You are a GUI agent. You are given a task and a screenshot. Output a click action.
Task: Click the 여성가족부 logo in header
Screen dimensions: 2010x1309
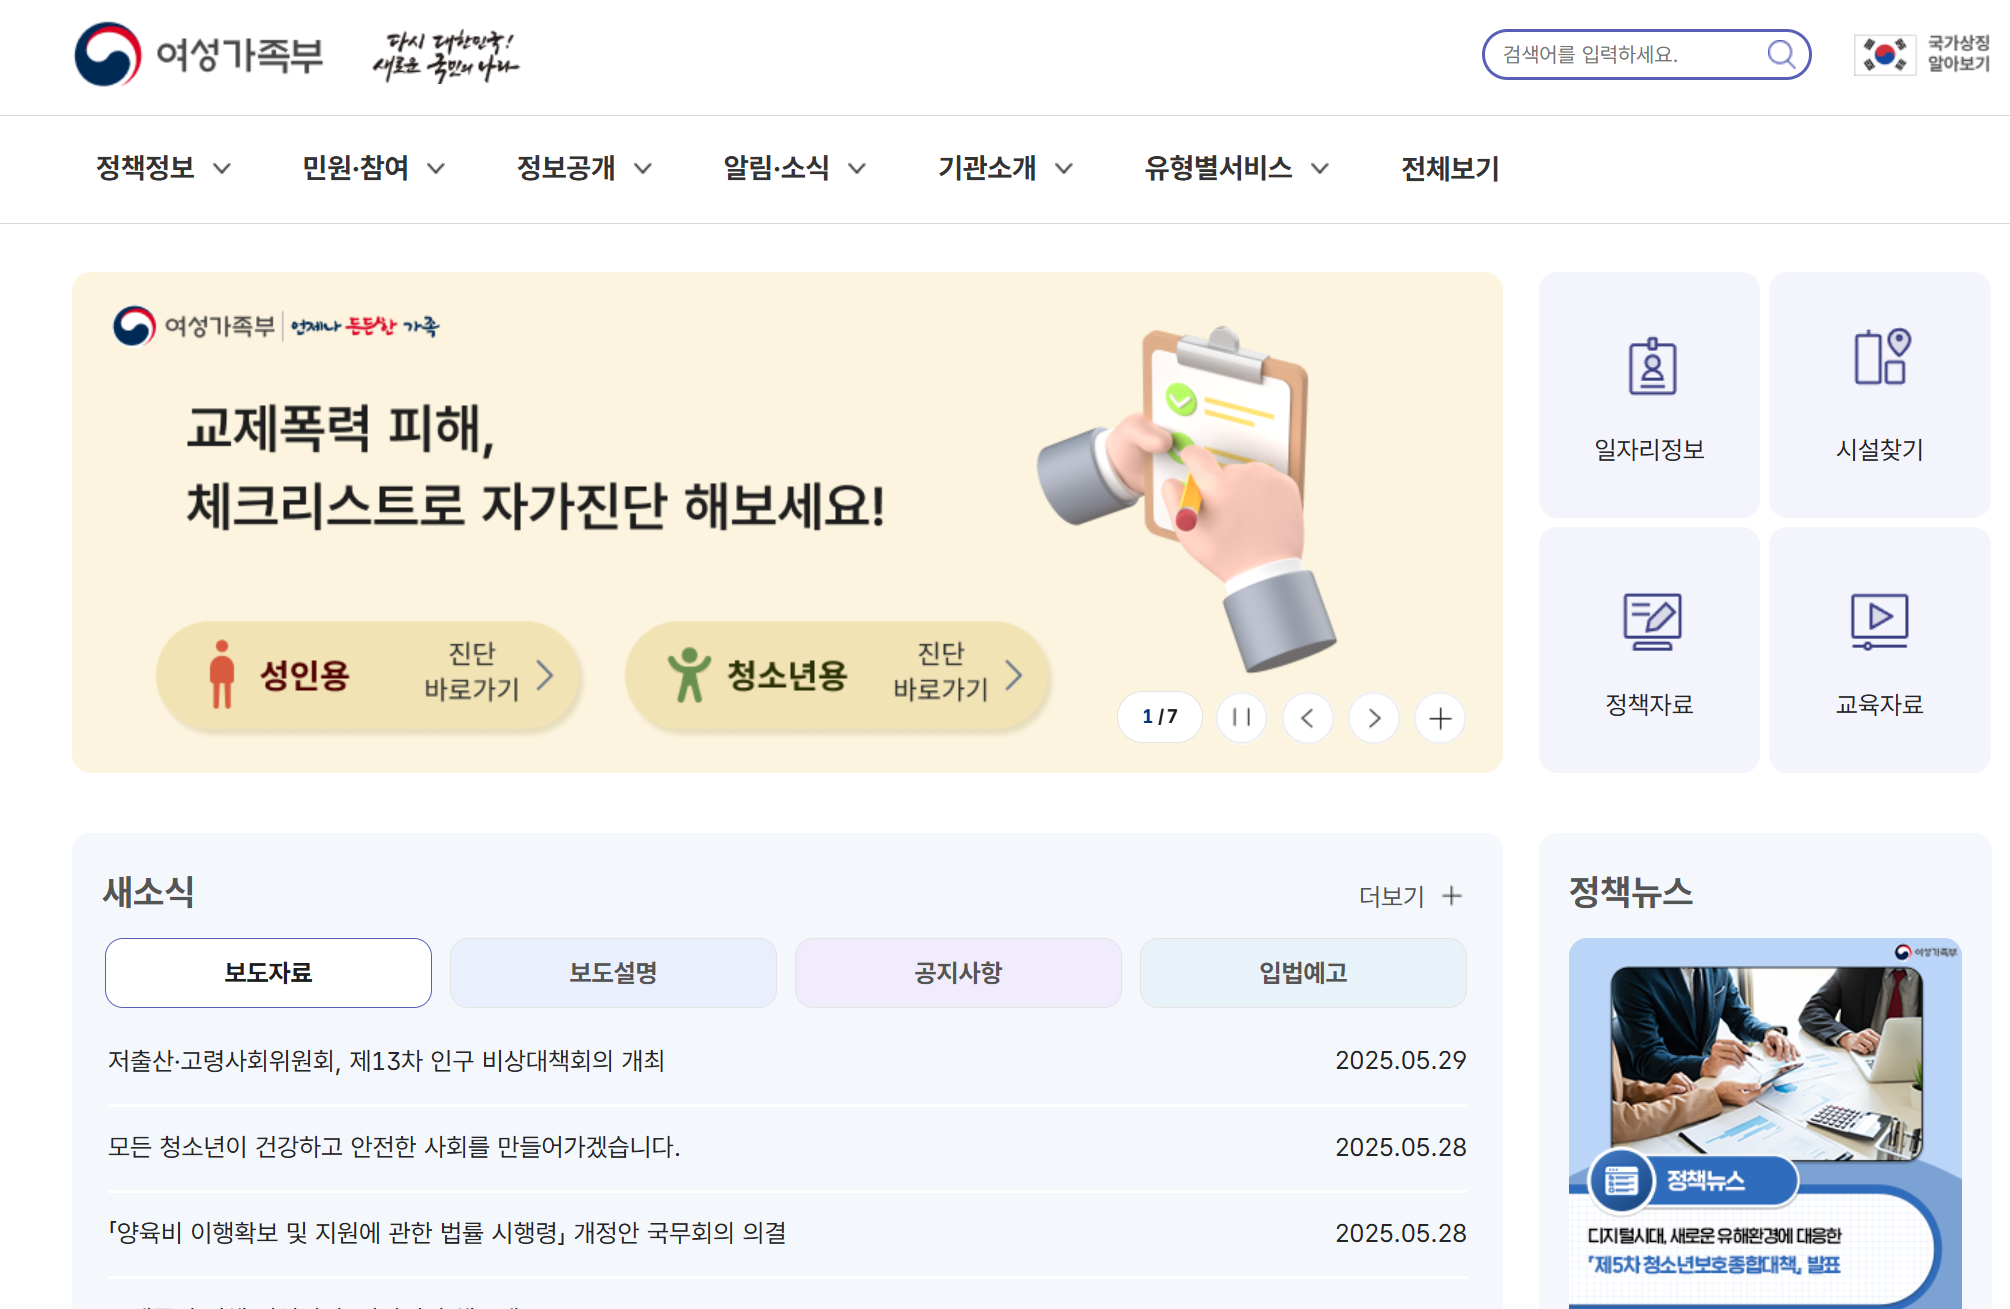pyautogui.click(x=200, y=55)
